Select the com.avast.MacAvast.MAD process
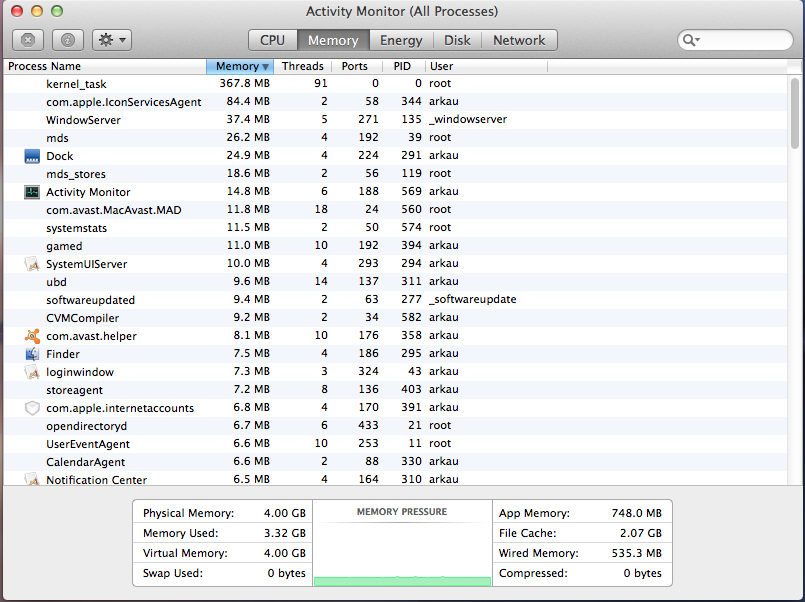805x602 pixels. [x=395, y=210]
